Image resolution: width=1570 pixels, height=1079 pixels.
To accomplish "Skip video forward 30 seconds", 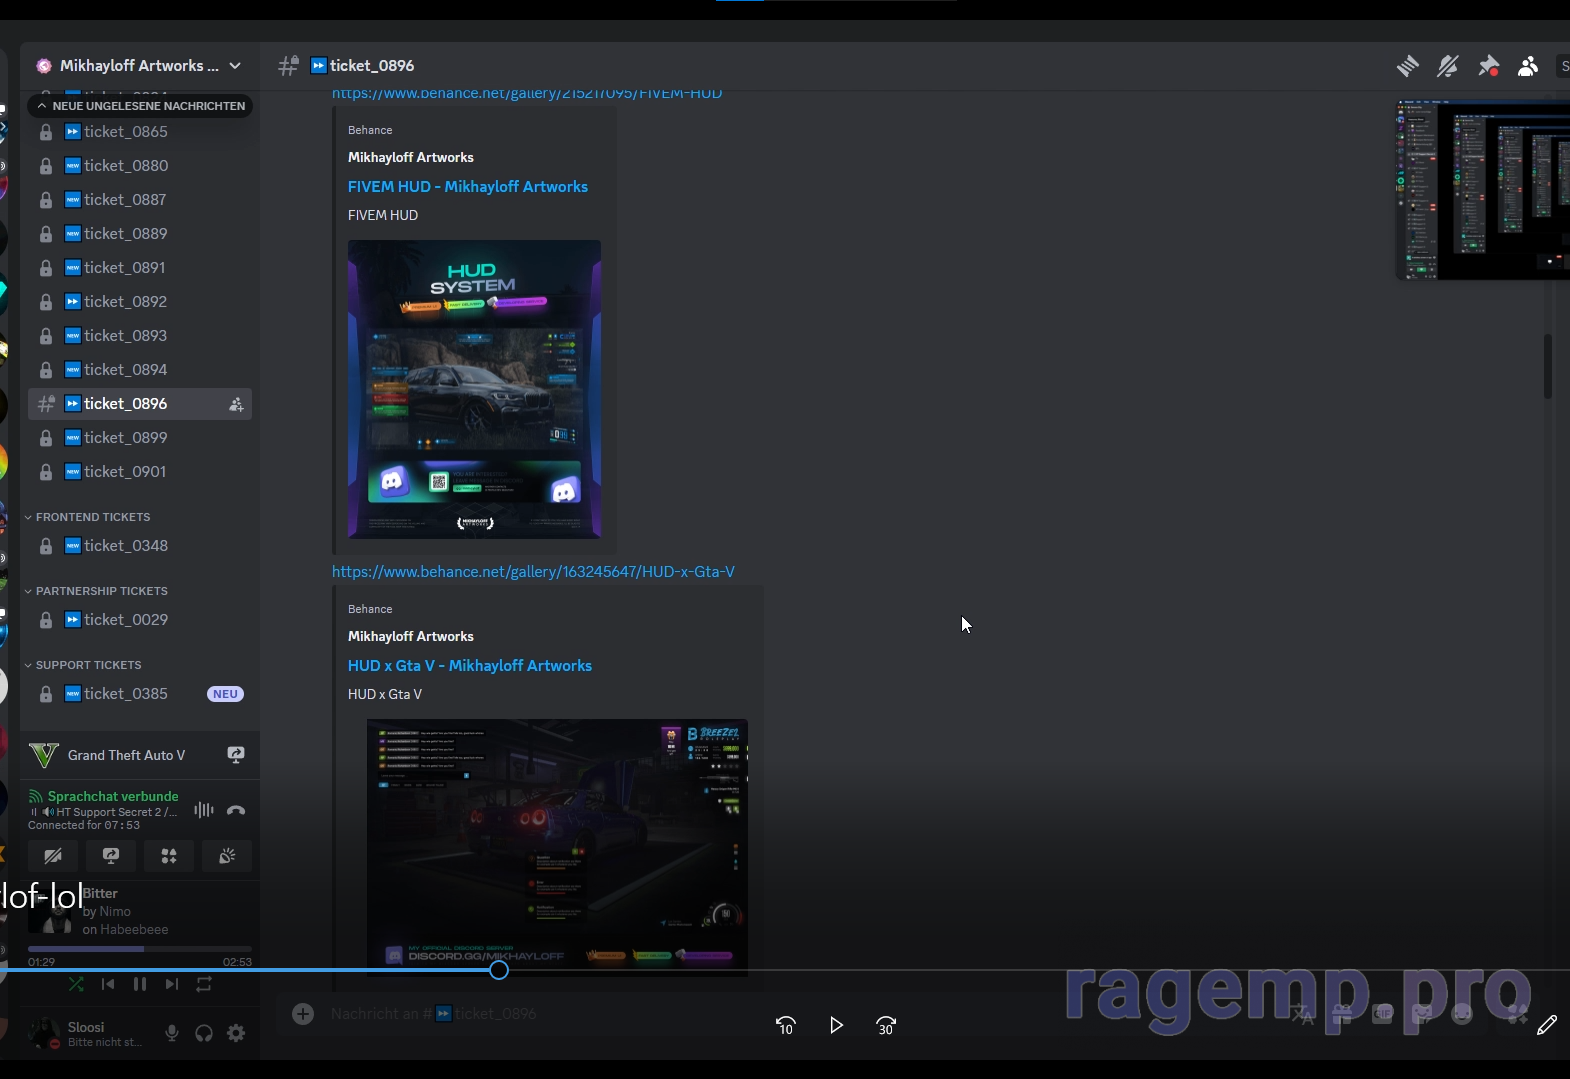I will pos(886,1025).
